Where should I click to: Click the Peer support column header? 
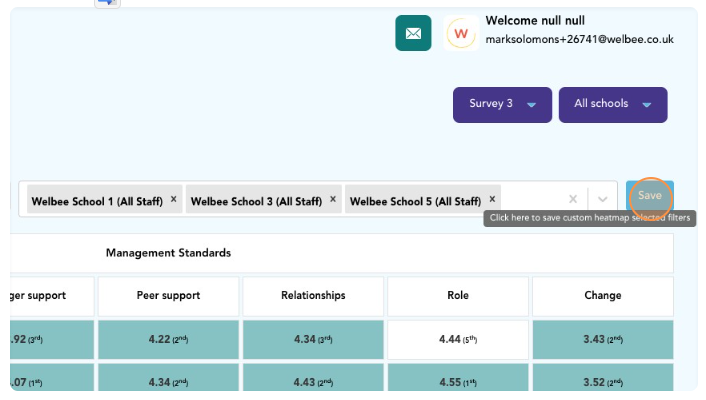tap(168, 296)
